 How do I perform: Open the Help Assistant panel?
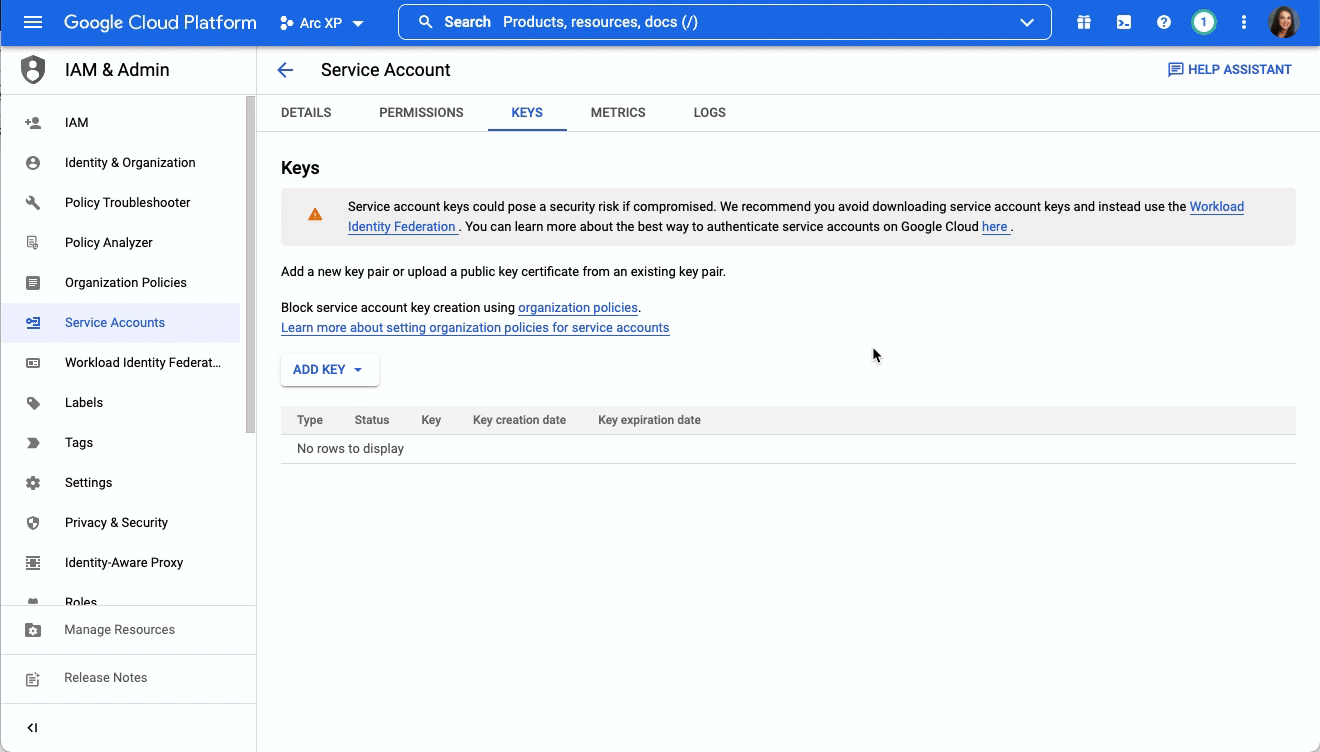(x=1229, y=70)
